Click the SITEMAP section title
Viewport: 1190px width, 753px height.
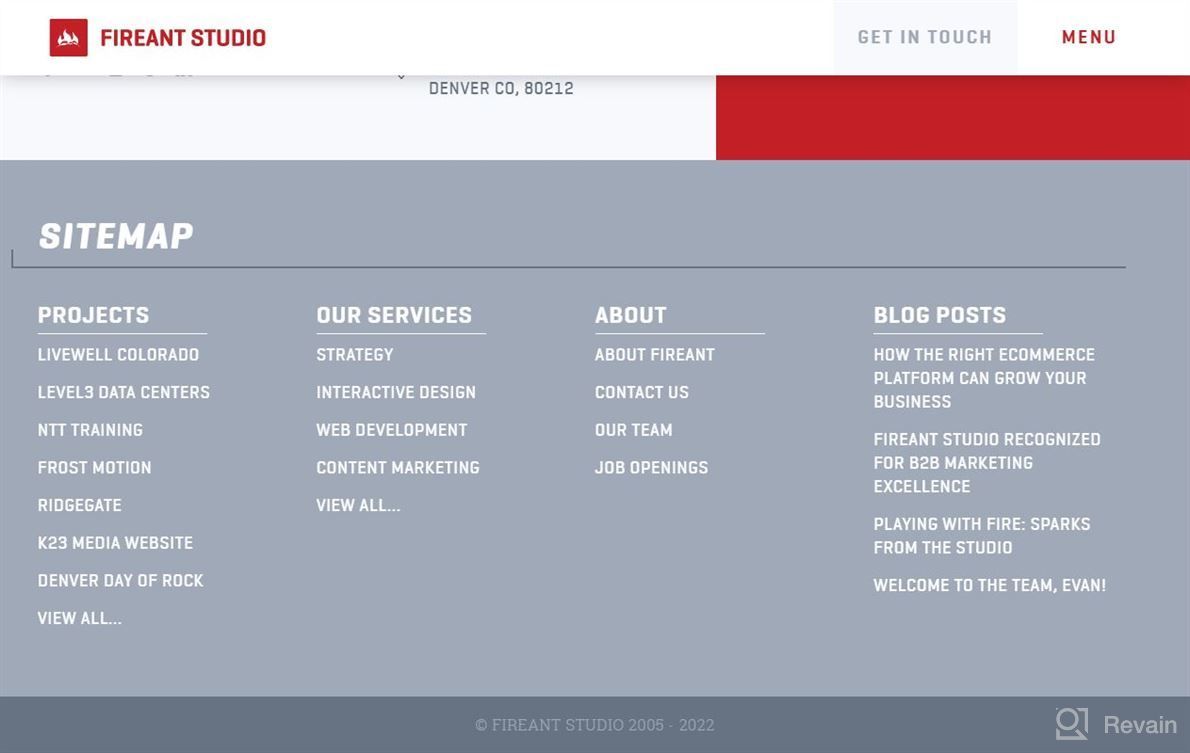tap(116, 236)
